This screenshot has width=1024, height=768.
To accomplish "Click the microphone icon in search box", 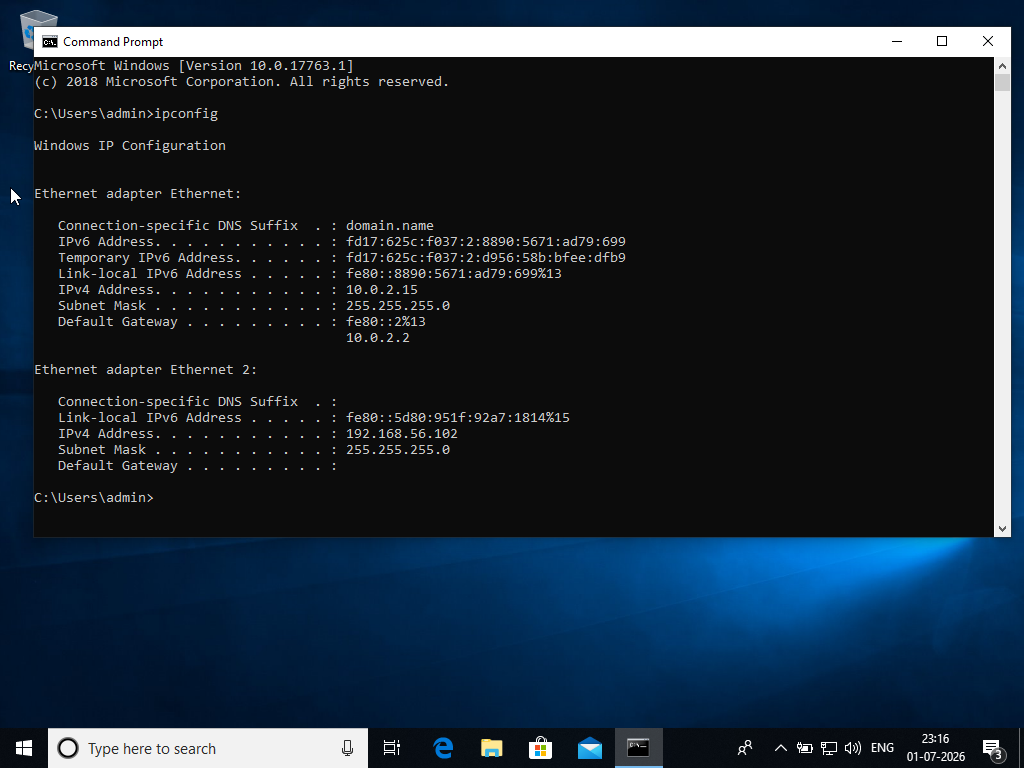I will tap(347, 748).
